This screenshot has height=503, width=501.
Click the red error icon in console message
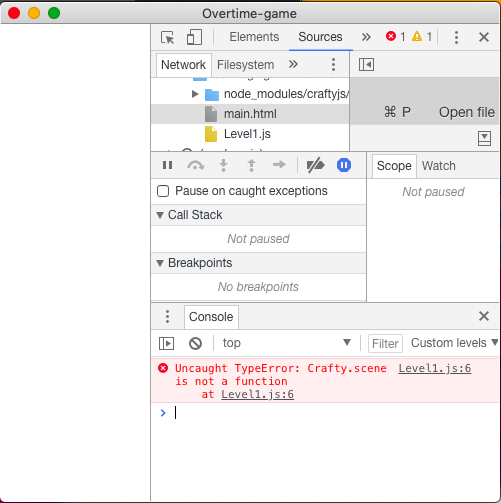[163, 368]
